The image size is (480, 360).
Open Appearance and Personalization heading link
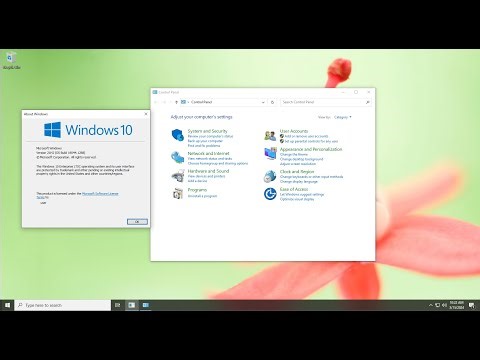tap(311, 149)
